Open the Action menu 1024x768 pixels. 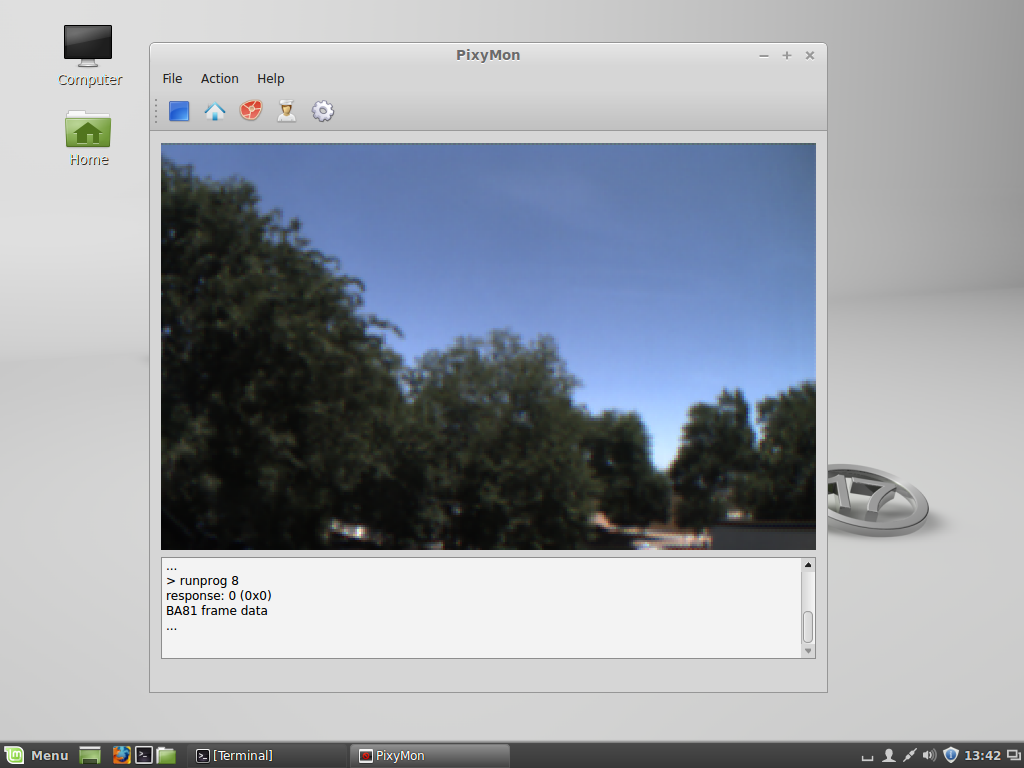coord(219,79)
